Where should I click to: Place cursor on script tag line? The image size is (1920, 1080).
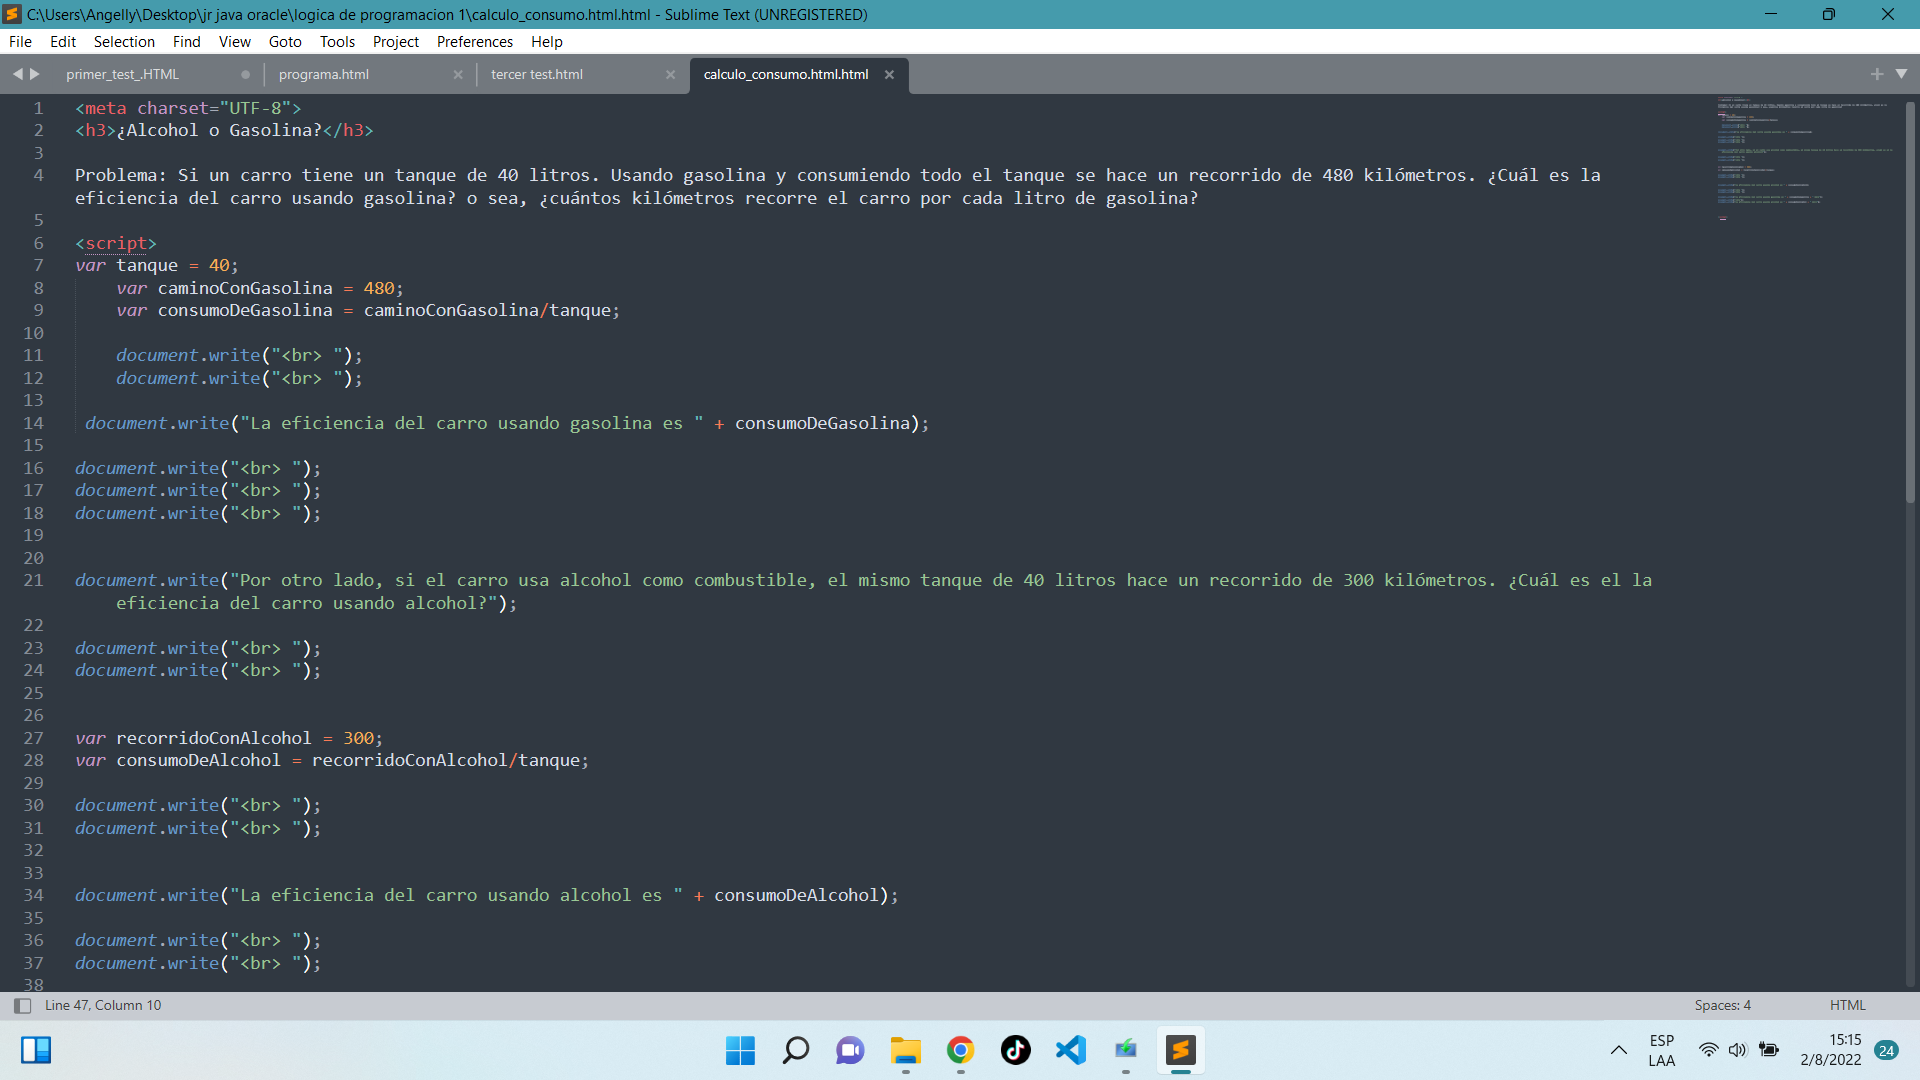[116, 244]
